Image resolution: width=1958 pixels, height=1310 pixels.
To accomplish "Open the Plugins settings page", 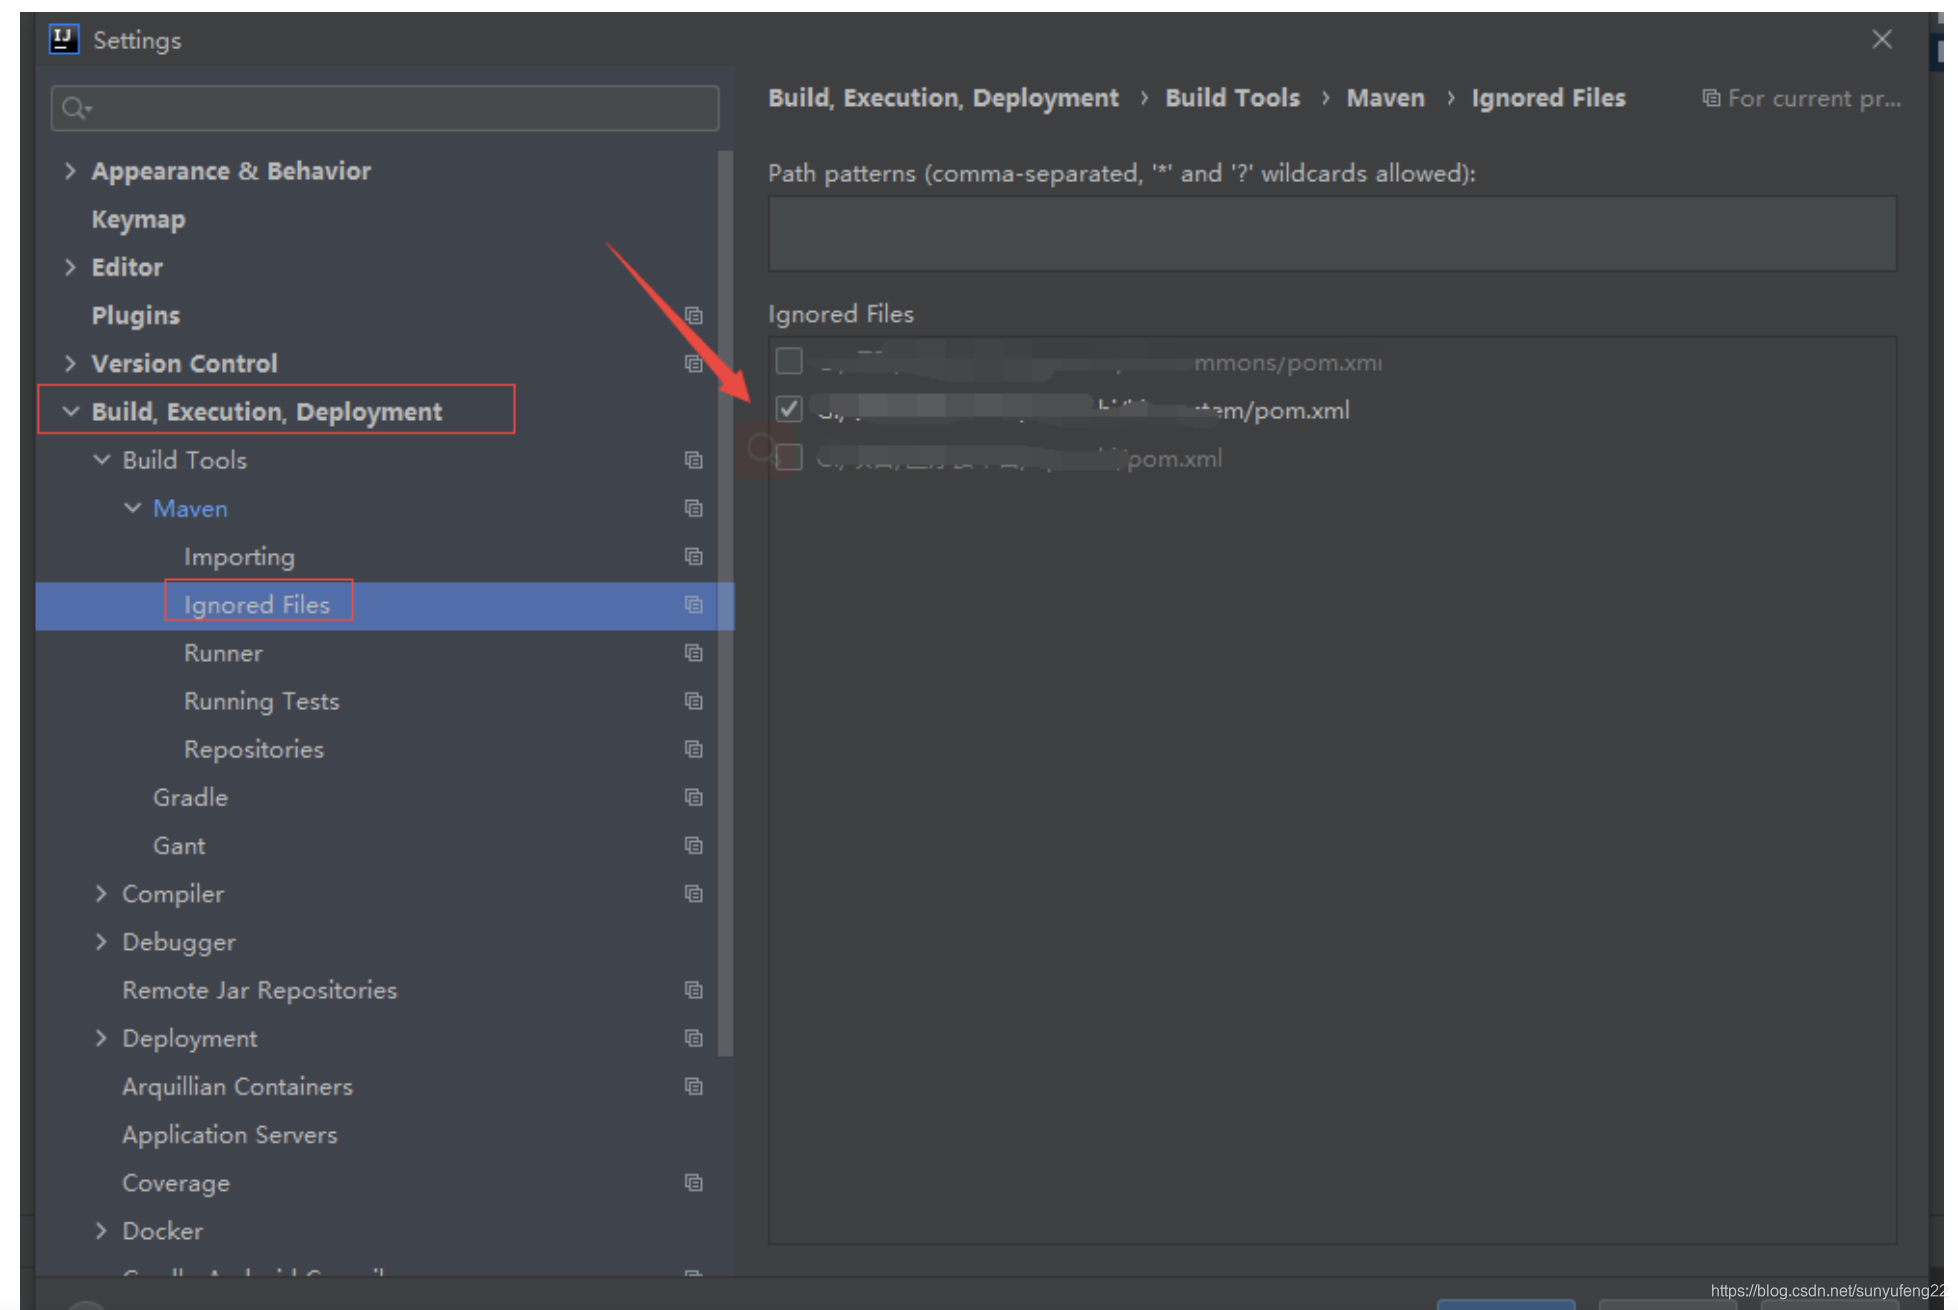I will (x=136, y=316).
